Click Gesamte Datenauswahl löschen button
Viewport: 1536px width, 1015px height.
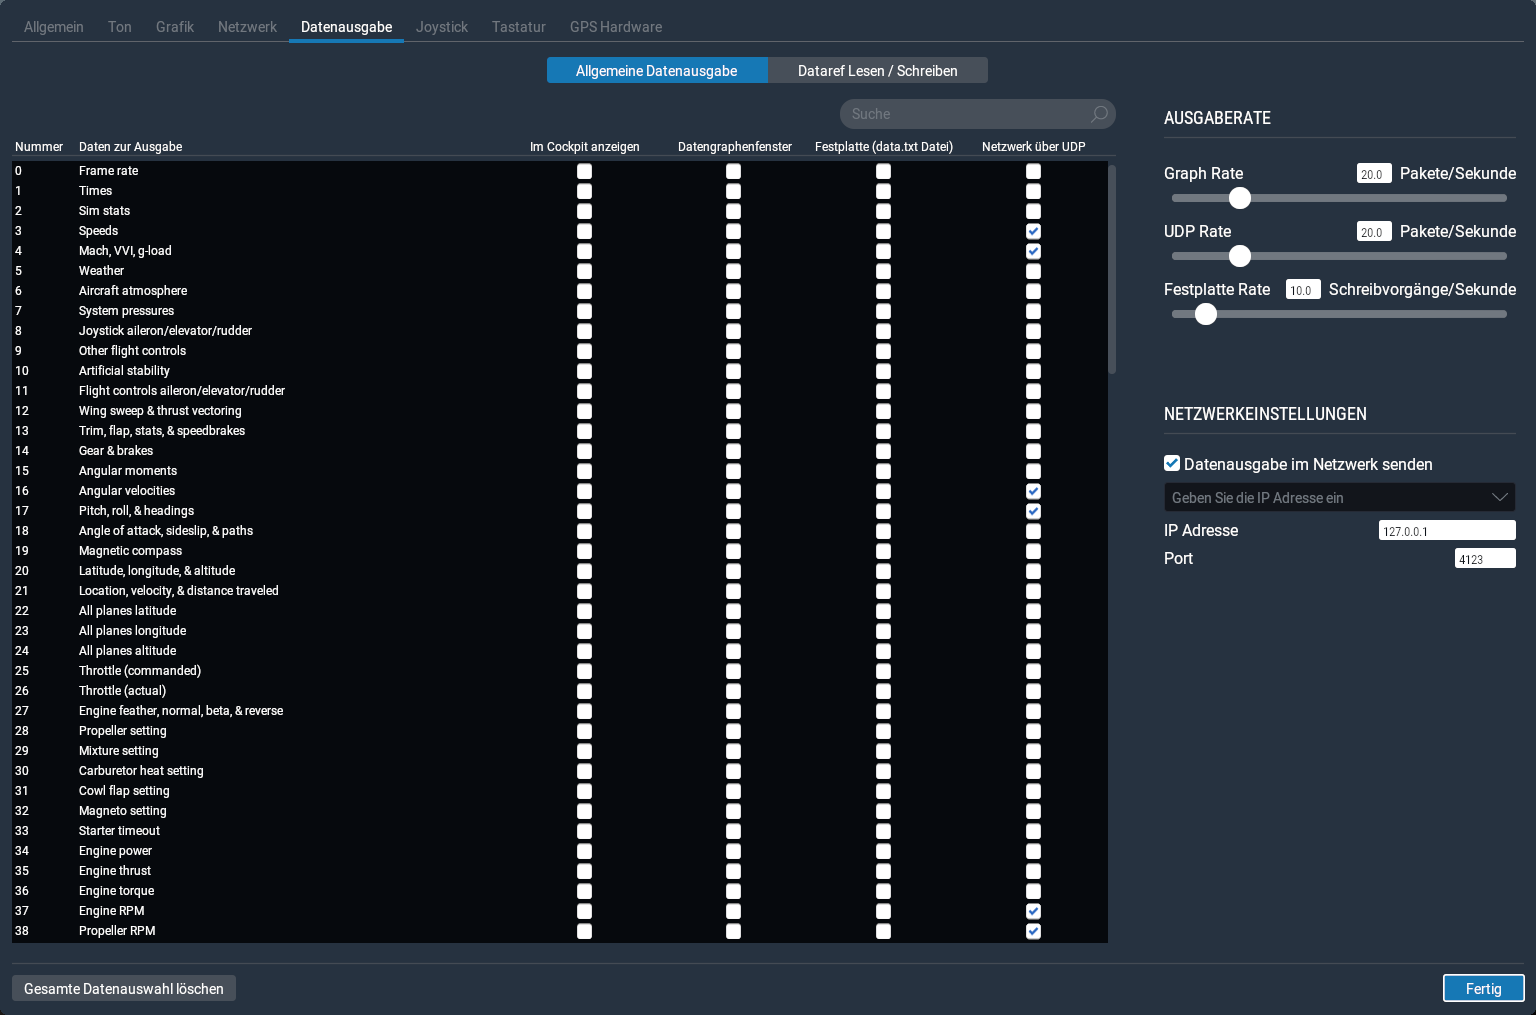pos(124,988)
